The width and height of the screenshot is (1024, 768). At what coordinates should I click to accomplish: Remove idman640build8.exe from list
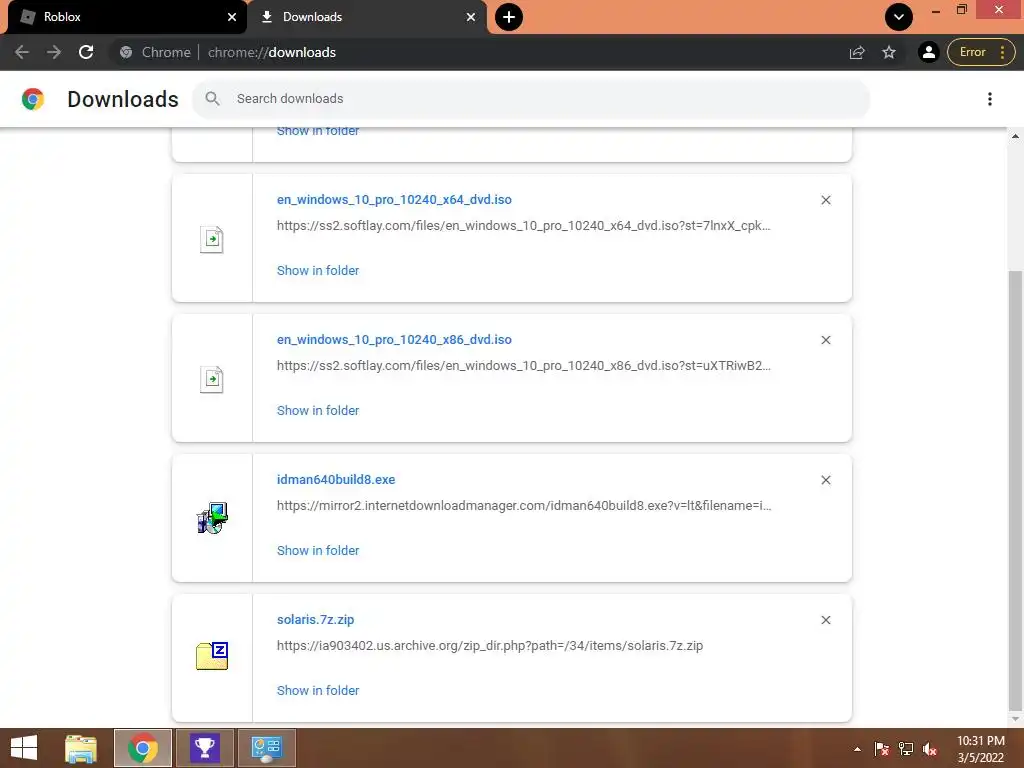click(825, 480)
